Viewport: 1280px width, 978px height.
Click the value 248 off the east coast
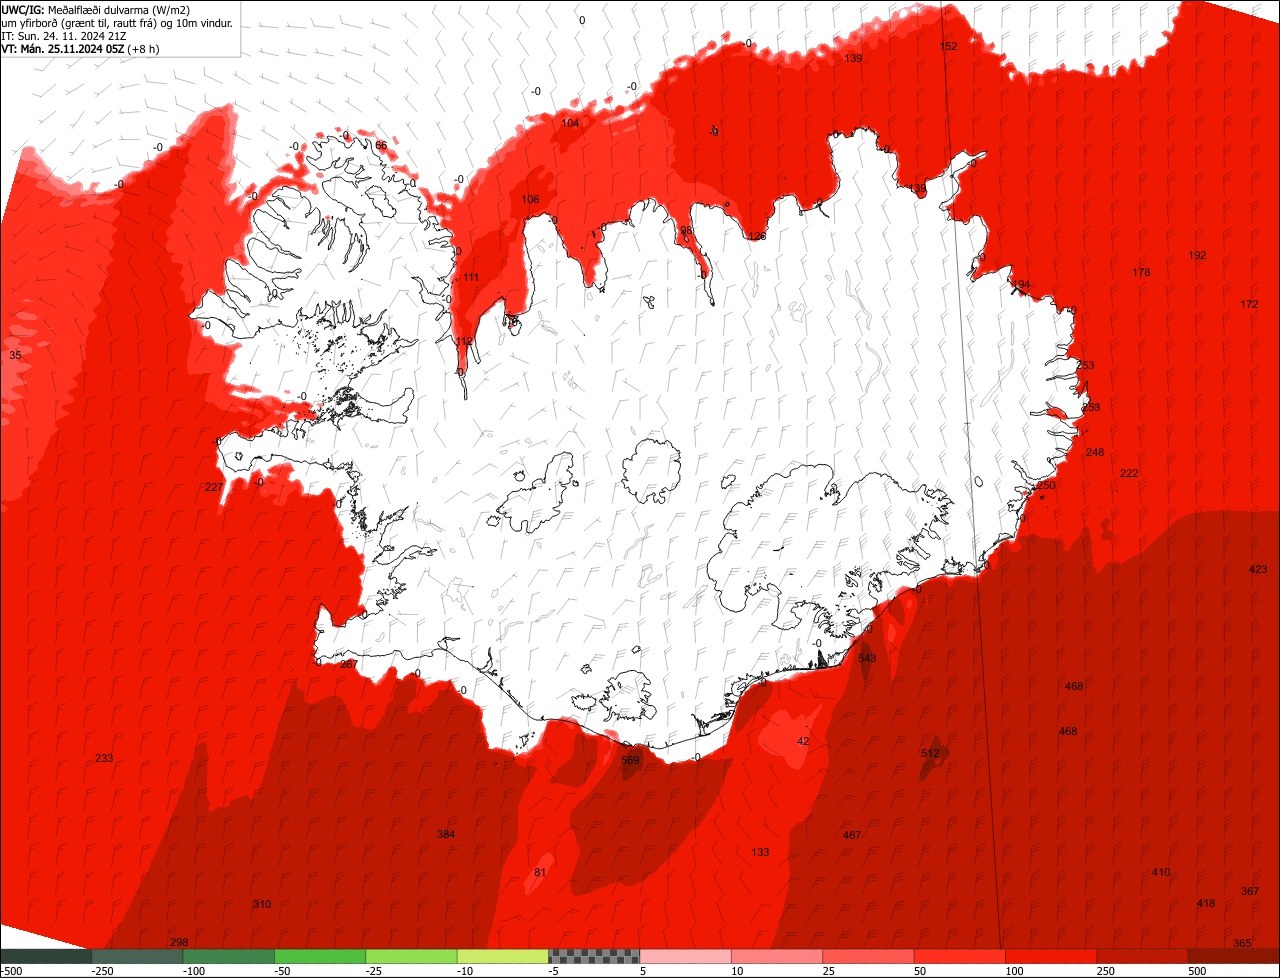click(x=1095, y=452)
